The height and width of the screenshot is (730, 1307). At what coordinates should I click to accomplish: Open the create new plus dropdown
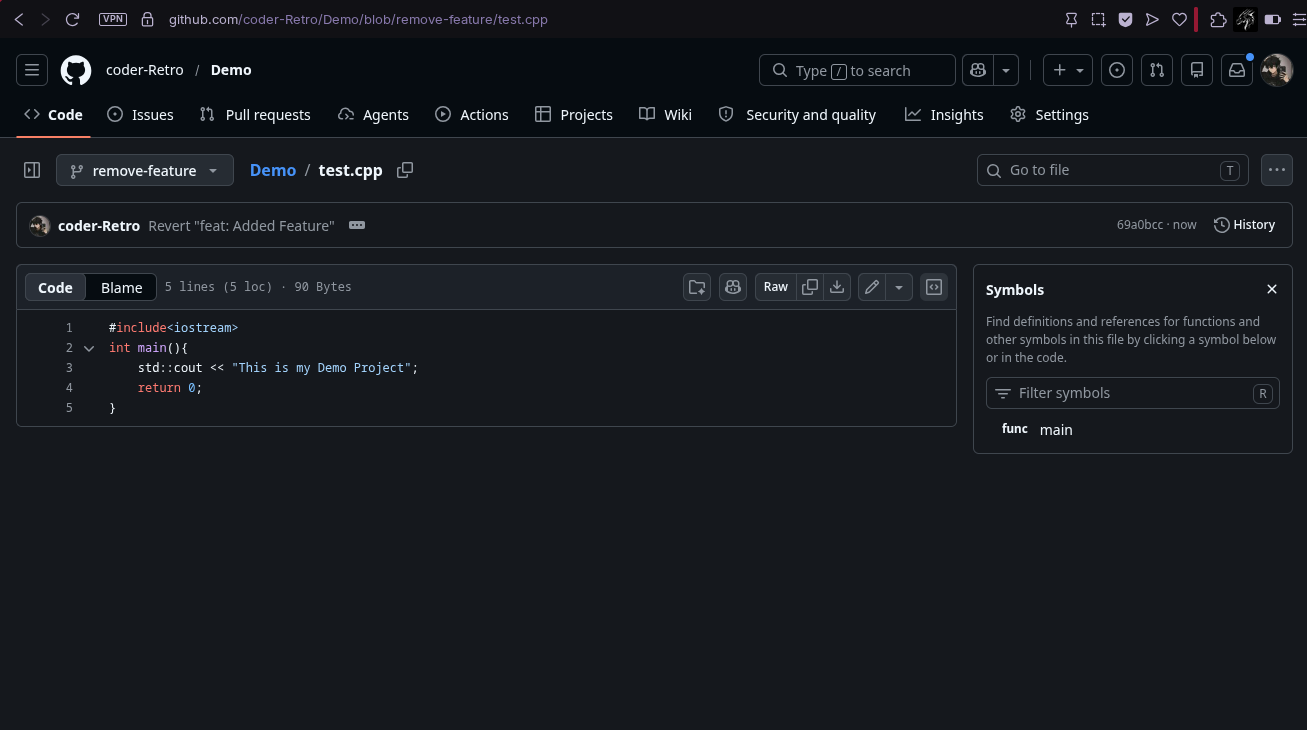1068,70
